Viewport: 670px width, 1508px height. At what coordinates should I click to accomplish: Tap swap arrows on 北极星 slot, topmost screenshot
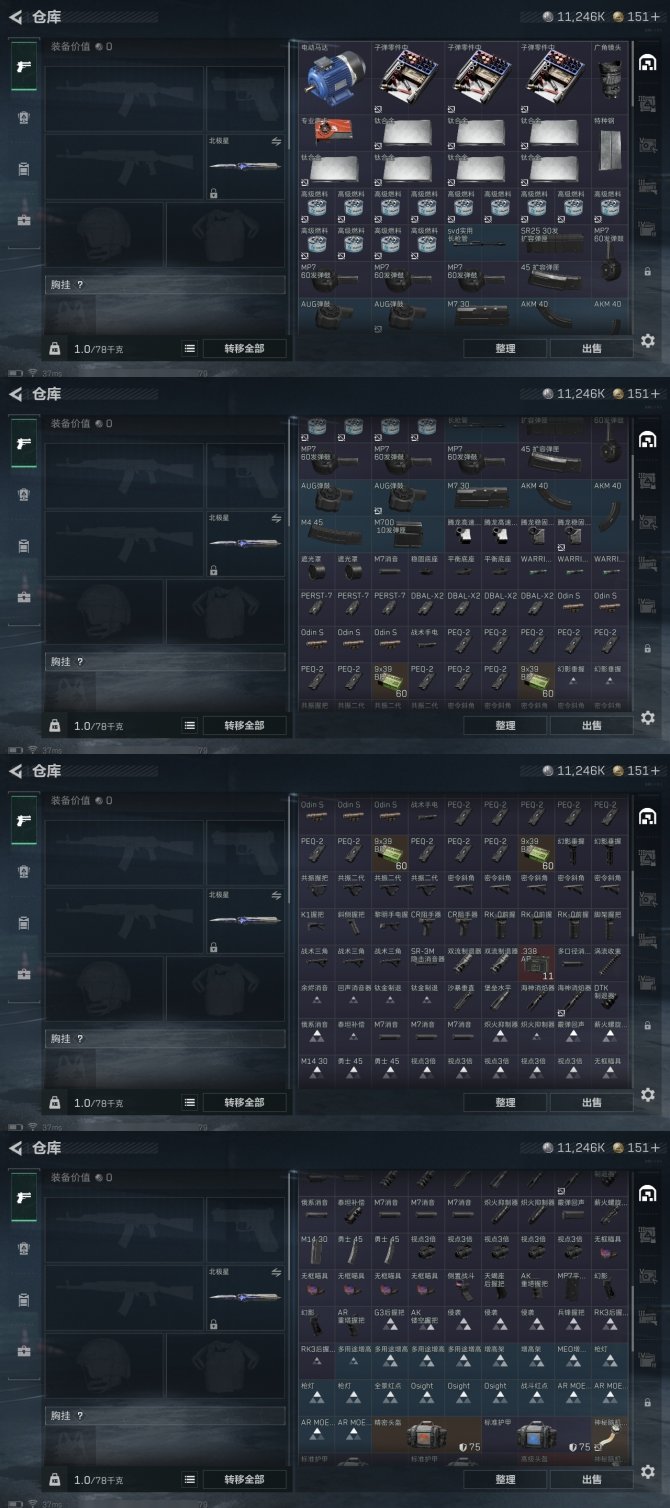(x=276, y=142)
